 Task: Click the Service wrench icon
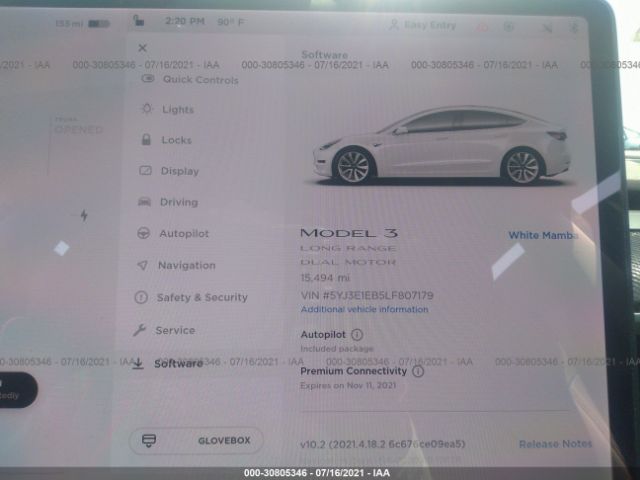(x=139, y=330)
